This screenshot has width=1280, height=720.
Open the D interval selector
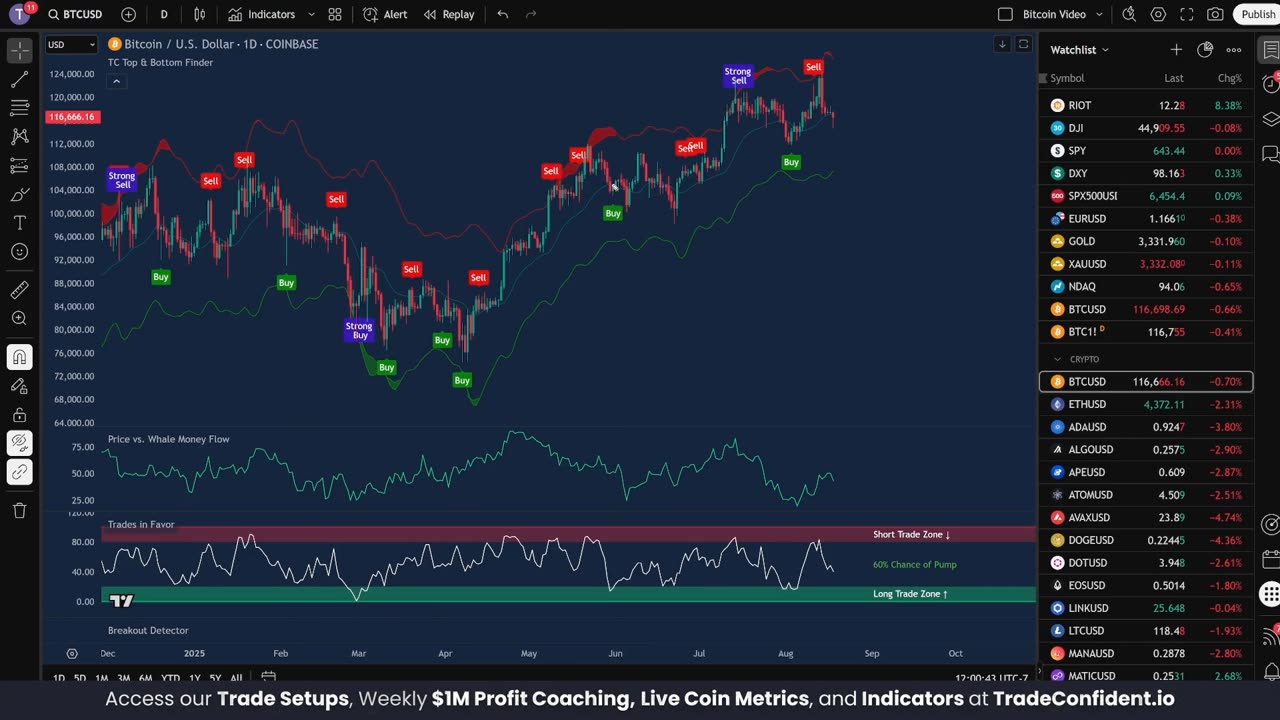coord(164,14)
